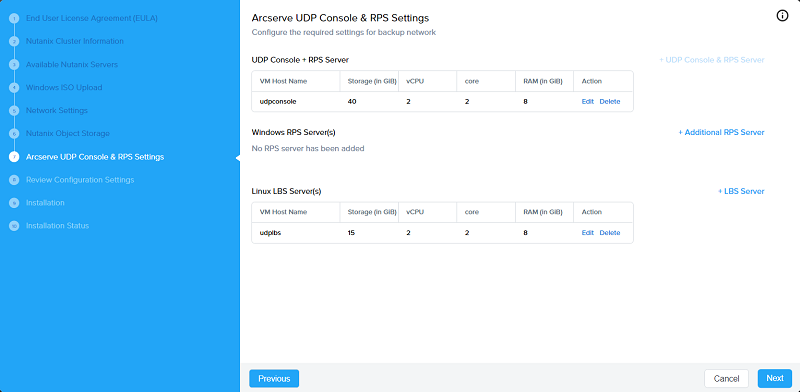Click the Previous button
The image size is (800, 392).
(274, 379)
